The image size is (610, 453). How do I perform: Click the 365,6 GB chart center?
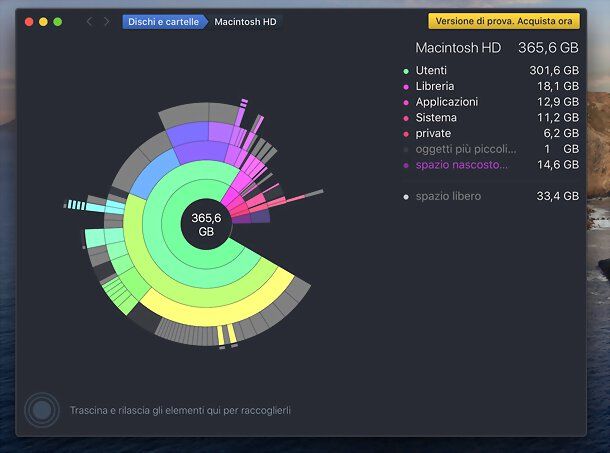click(x=206, y=225)
